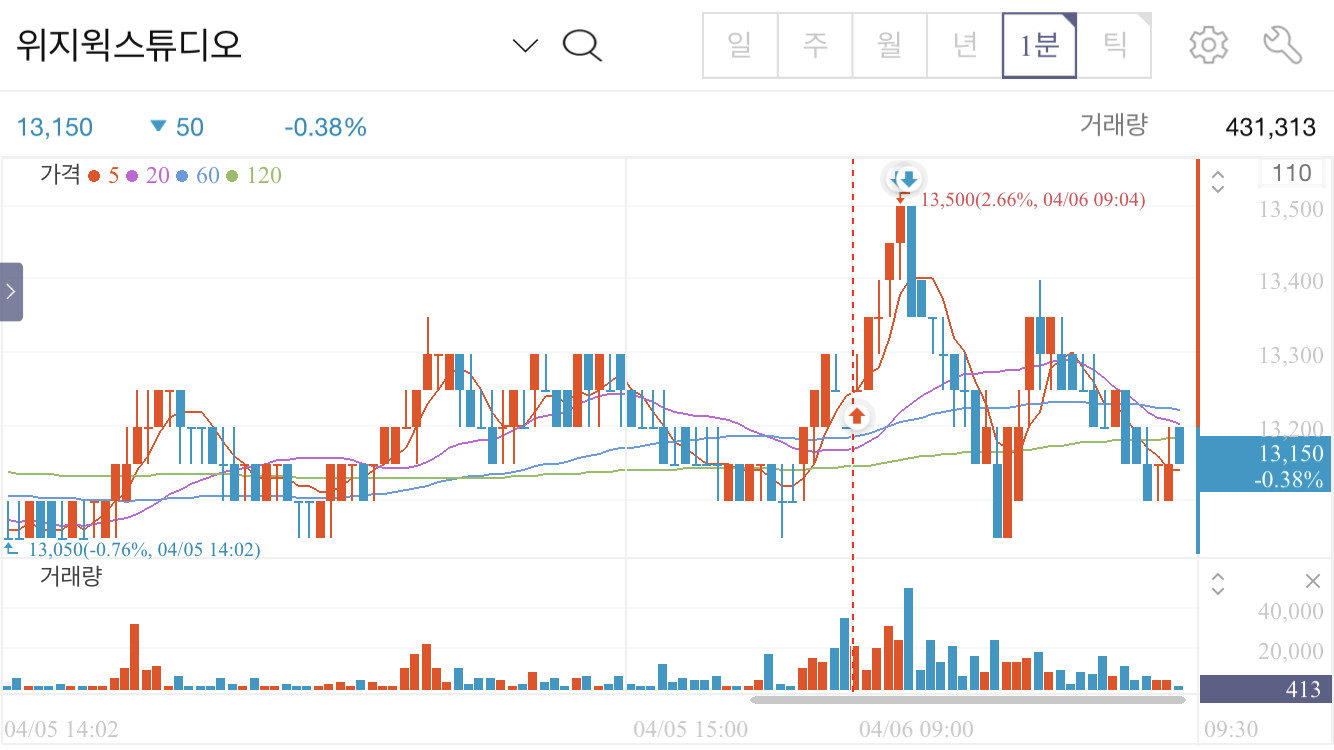Click the 40,000 volume axis label
The width and height of the screenshot is (1334, 750).
point(1291,612)
